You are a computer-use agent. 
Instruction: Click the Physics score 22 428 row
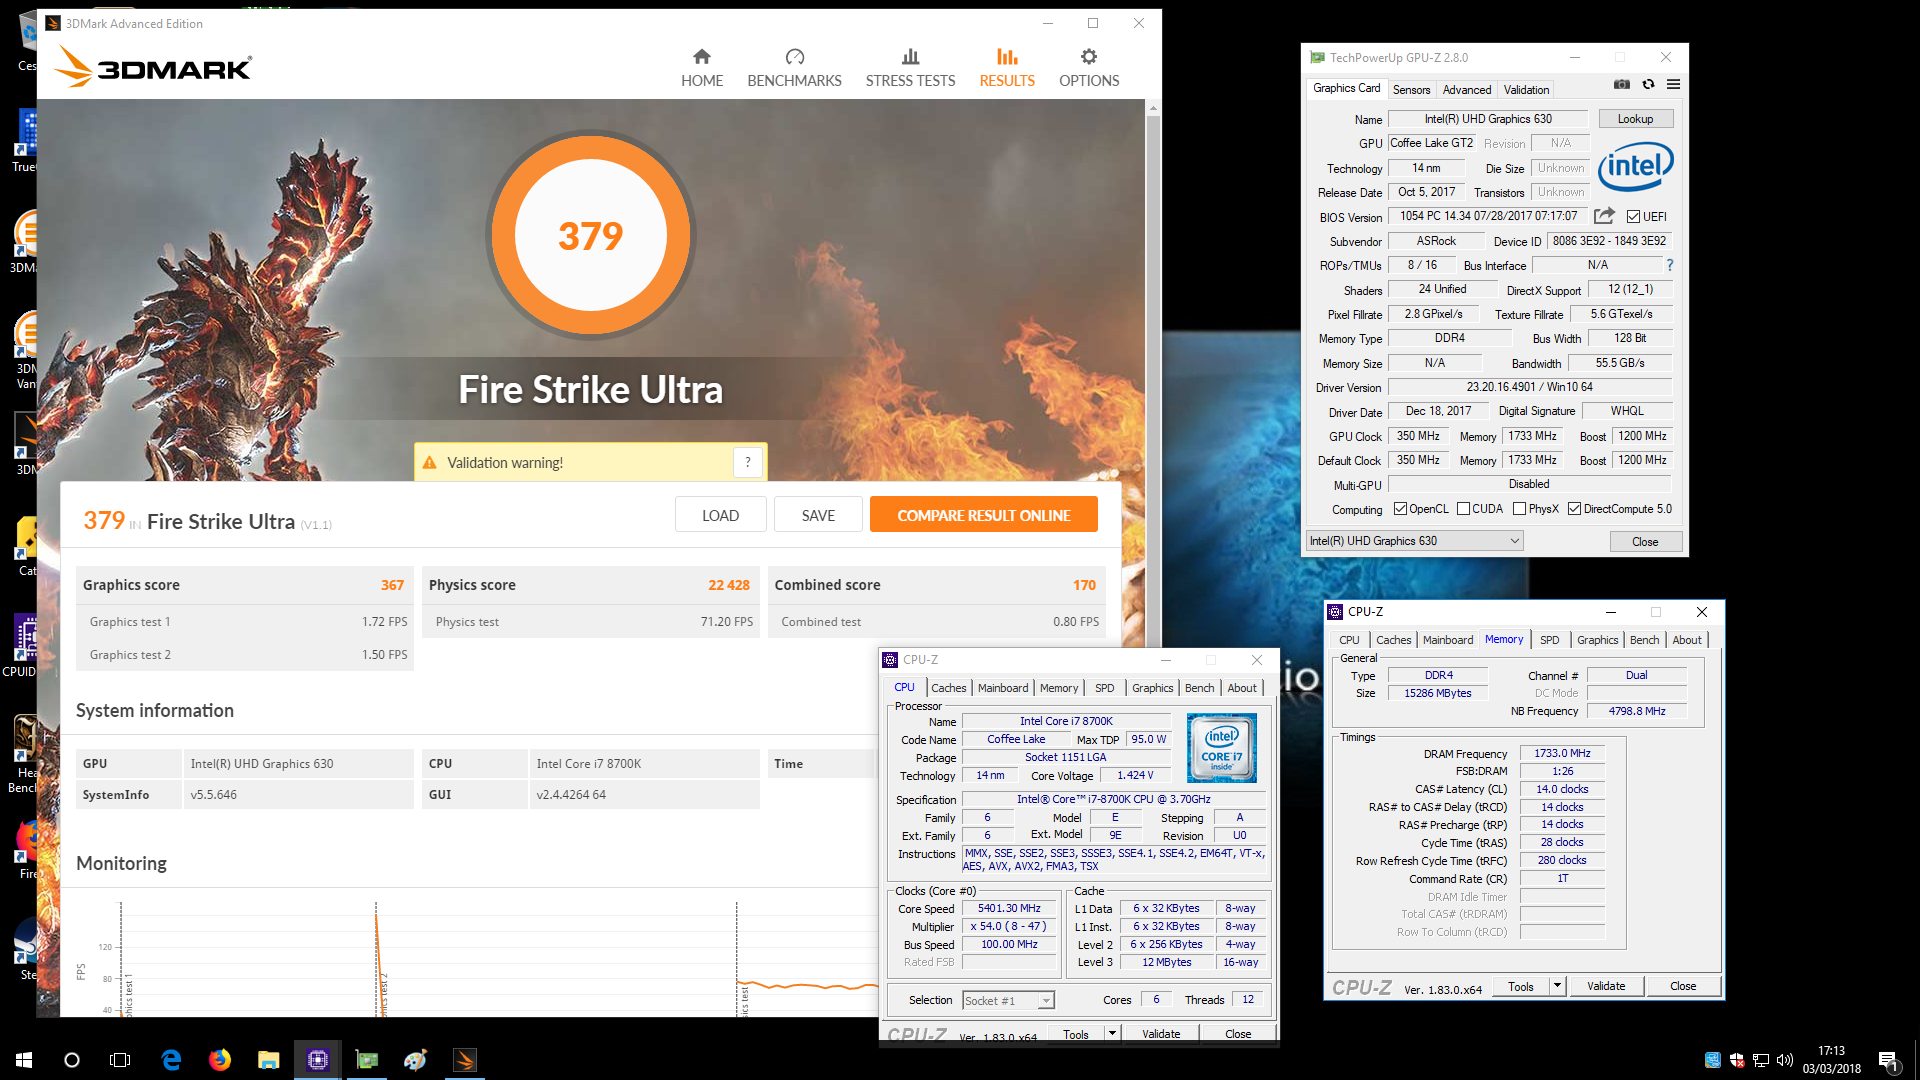(x=590, y=585)
